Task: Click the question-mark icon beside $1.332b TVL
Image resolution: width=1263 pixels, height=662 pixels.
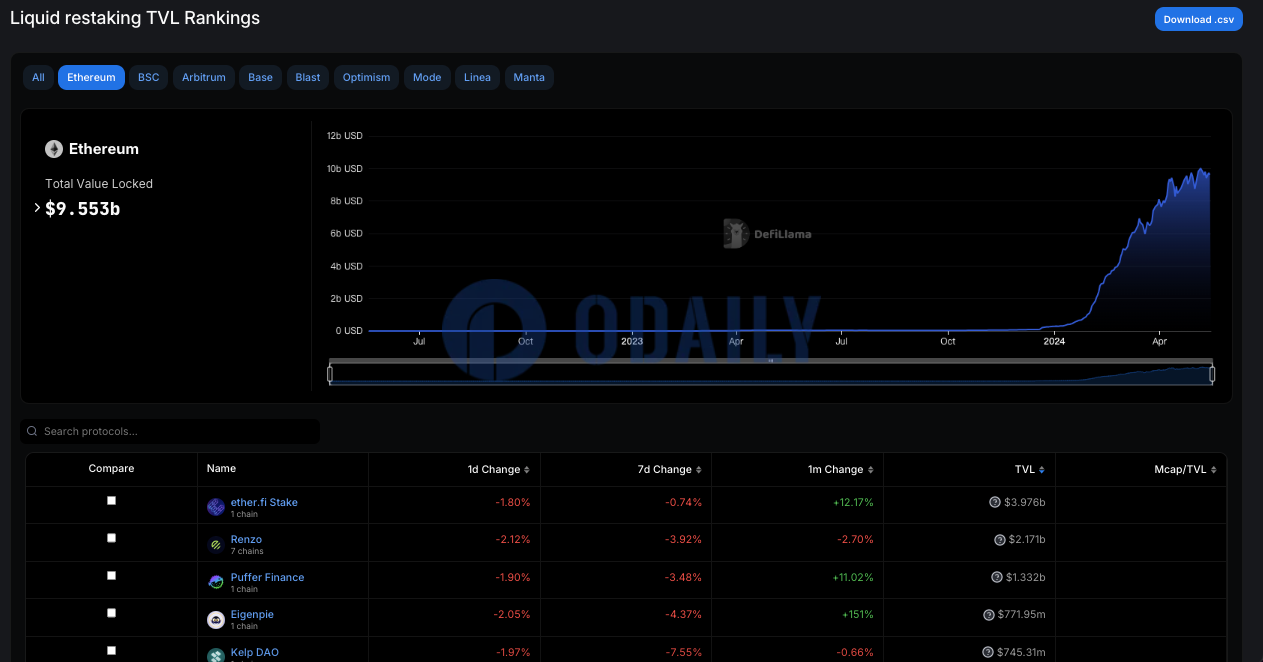Action: pyautogui.click(x=997, y=577)
